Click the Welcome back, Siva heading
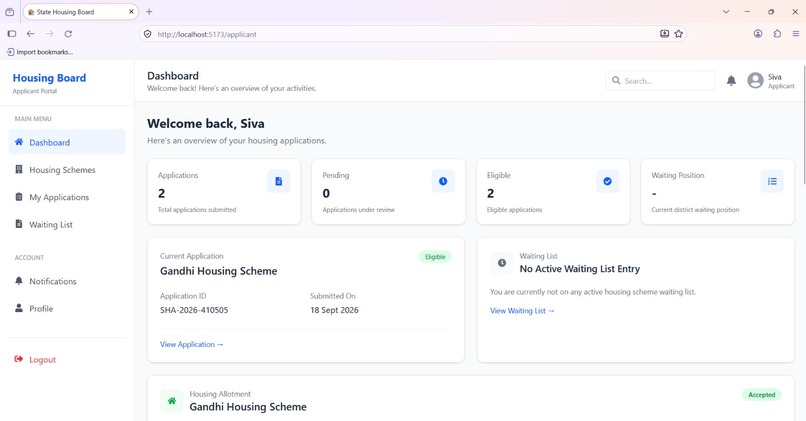The height and width of the screenshot is (421, 806). [x=206, y=123]
